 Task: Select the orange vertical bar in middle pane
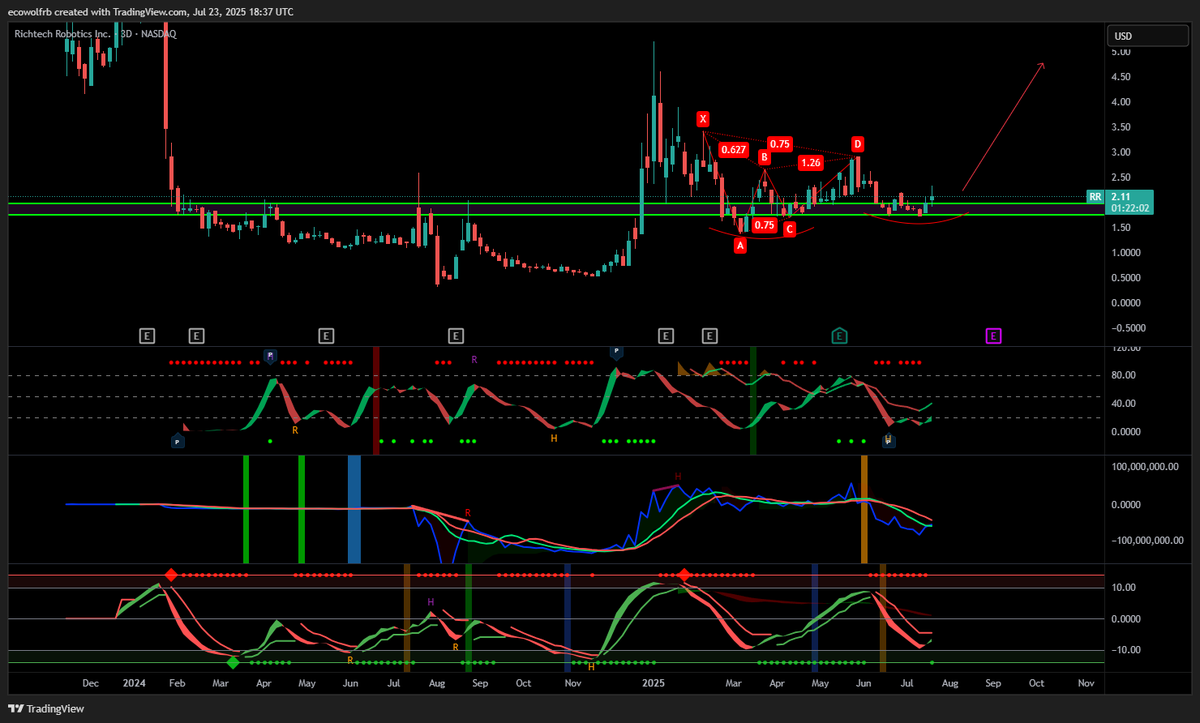pos(865,508)
